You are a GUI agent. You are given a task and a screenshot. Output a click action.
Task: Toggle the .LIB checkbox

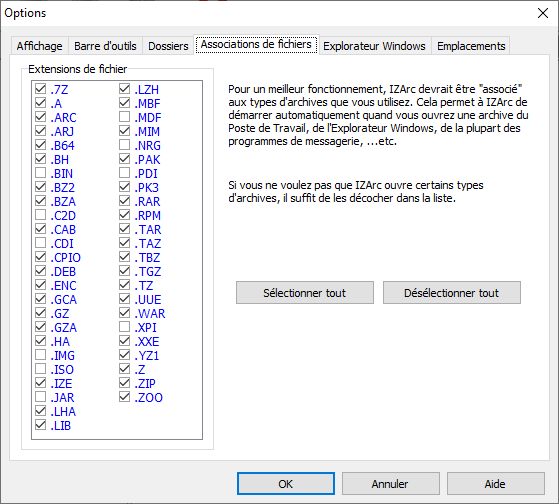41,425
